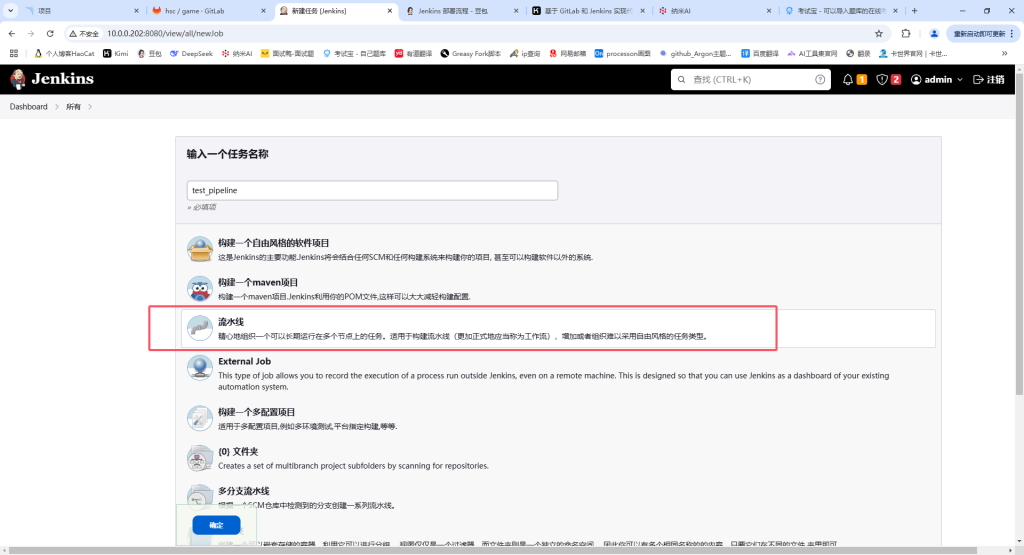Expand the 所有 breadcrumb chevron
The width and height of the screenshot is (1024, 555).
[90, 107]
